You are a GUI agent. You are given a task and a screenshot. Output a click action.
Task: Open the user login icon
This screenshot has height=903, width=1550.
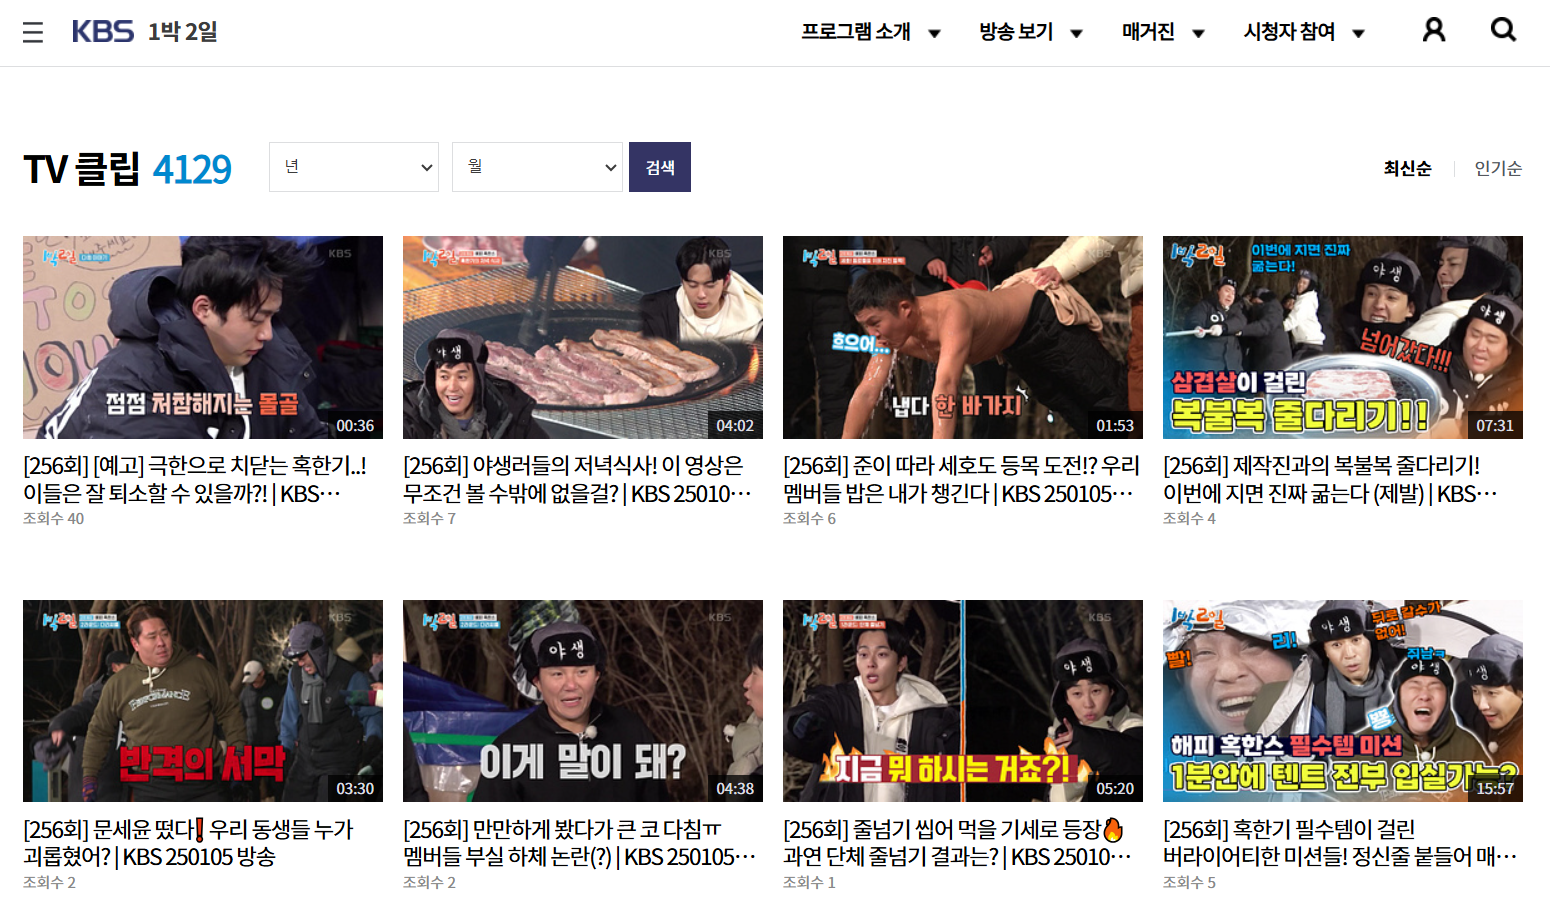(x=1434, y=30)
